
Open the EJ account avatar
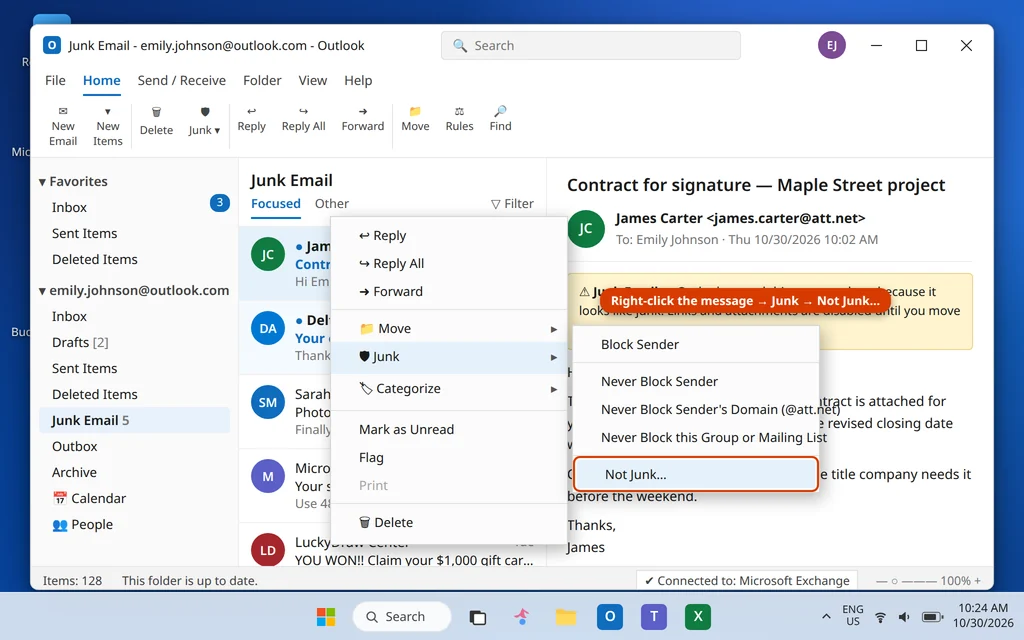pyautogui.click(x=831, y=45)
